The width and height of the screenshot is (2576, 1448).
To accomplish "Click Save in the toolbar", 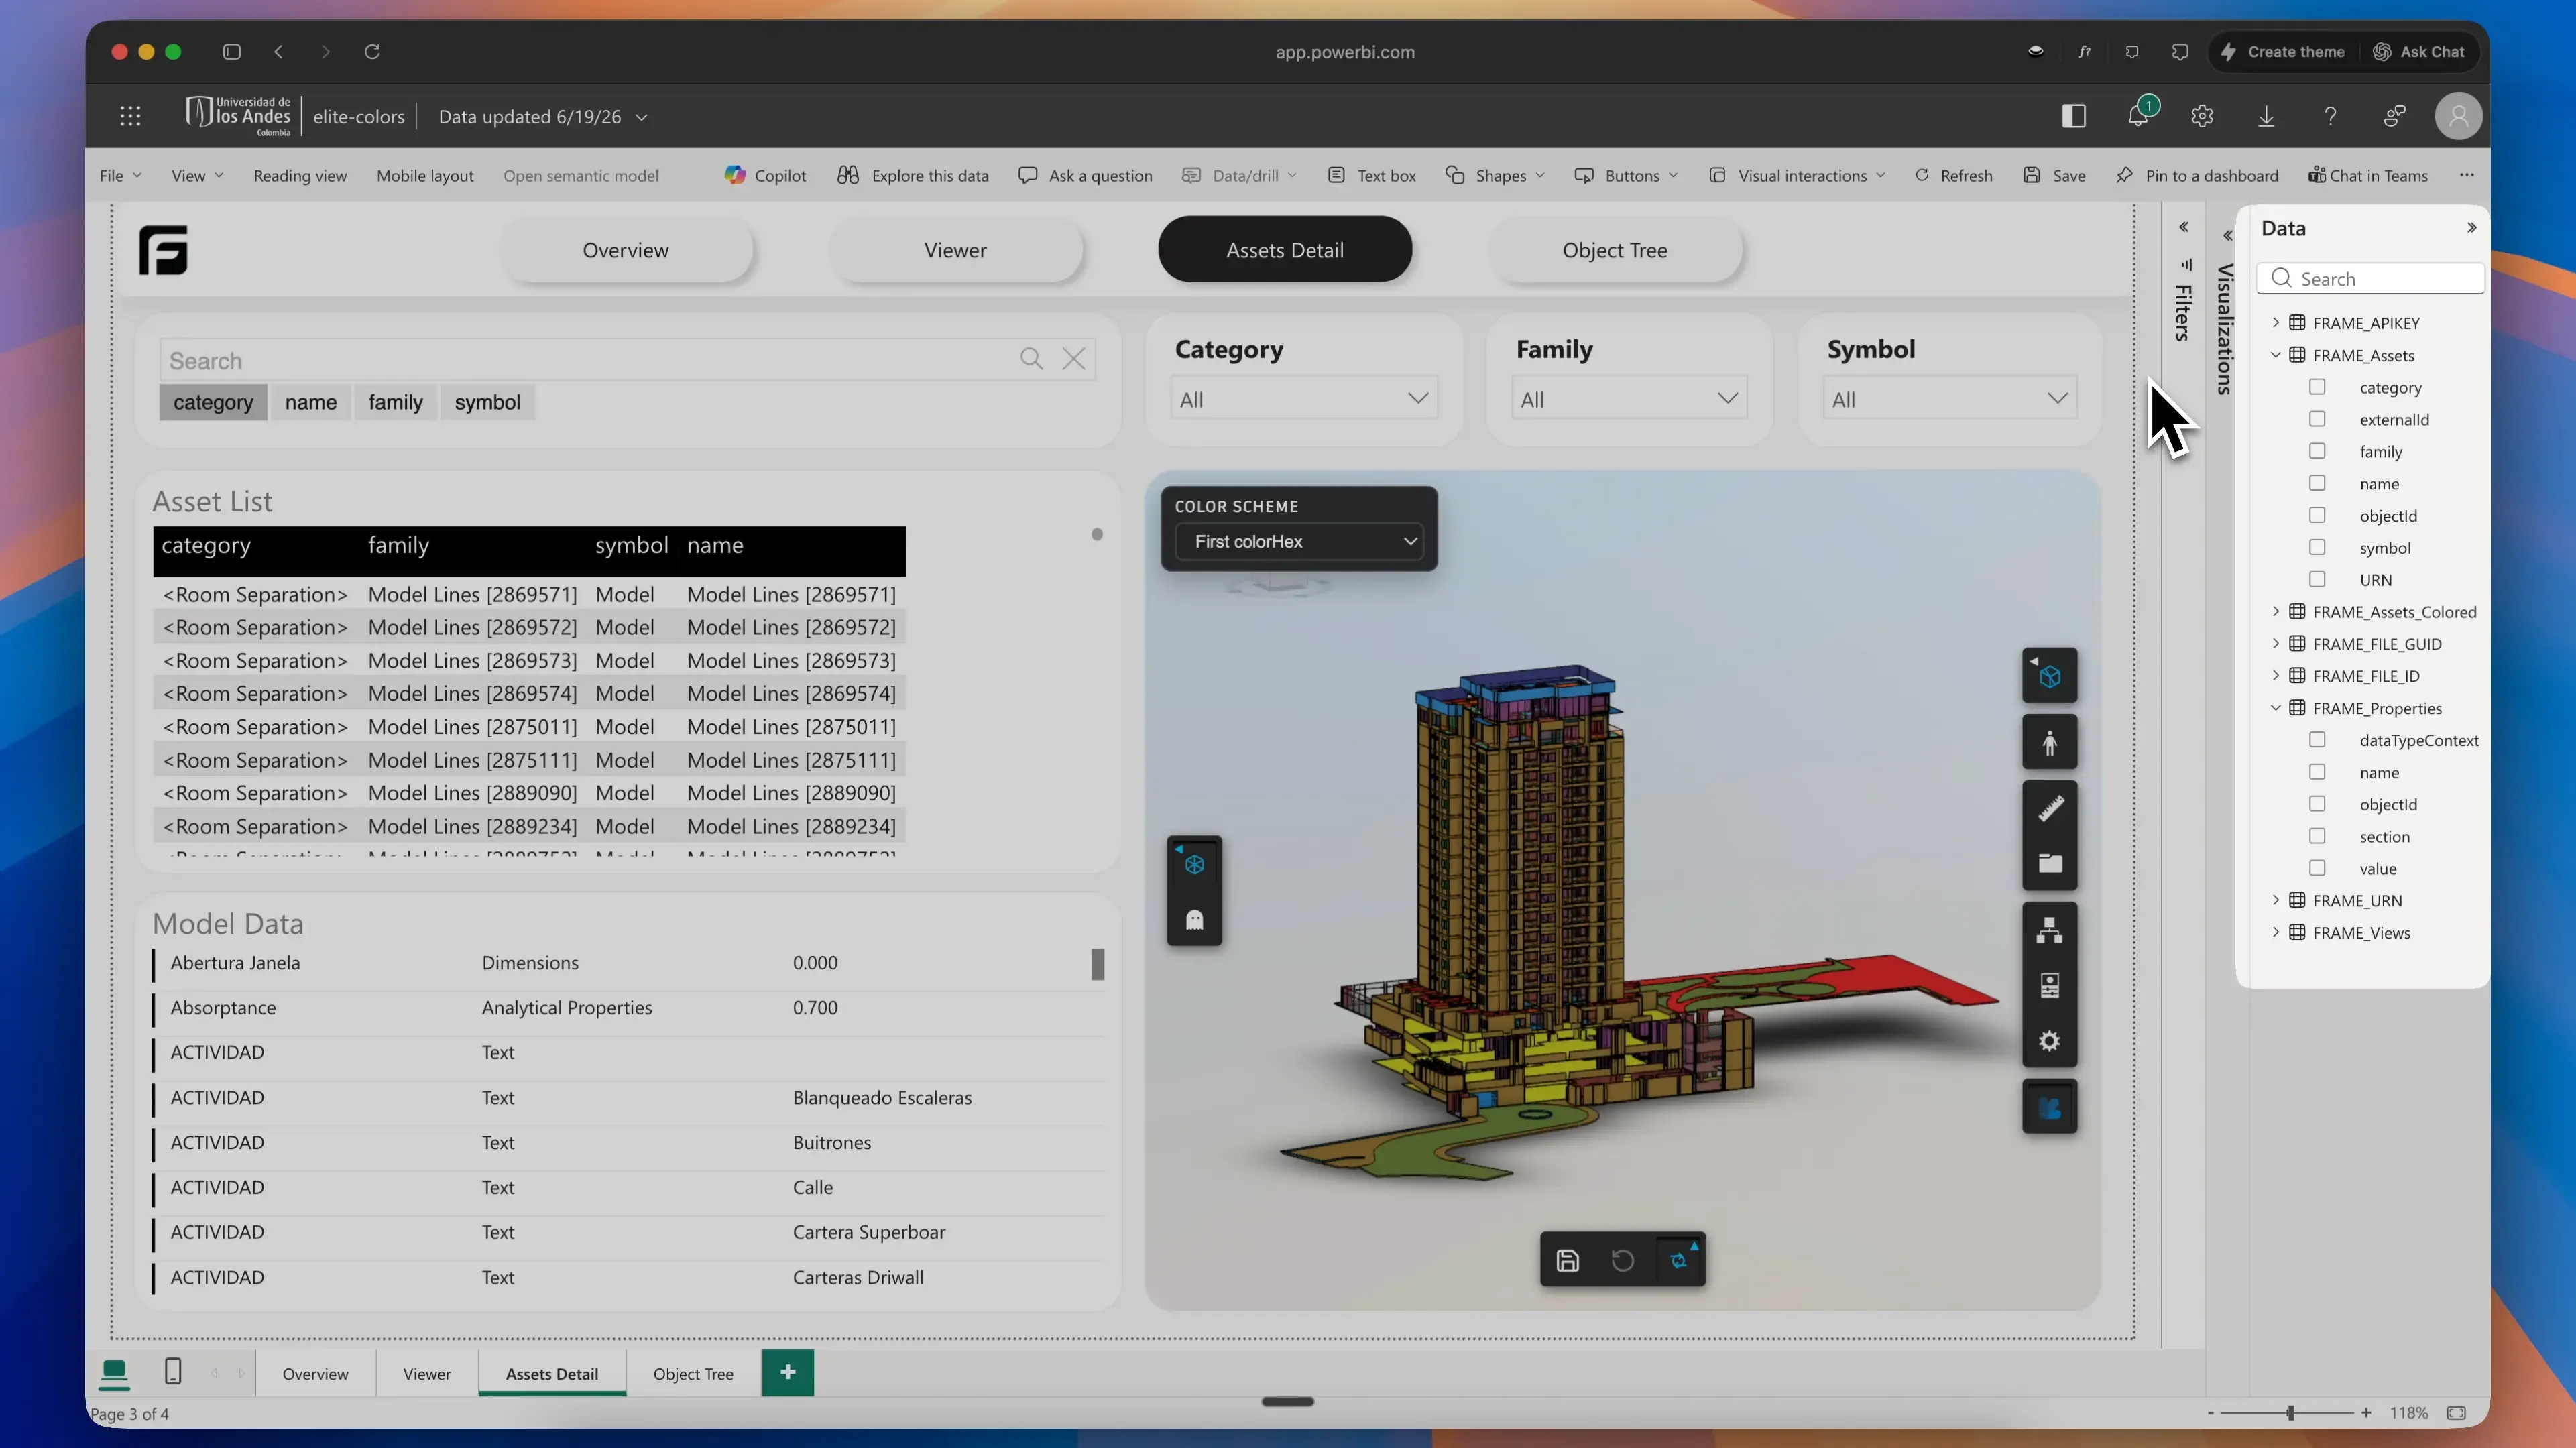I will pyautogui.click(x=2054, y=175).
